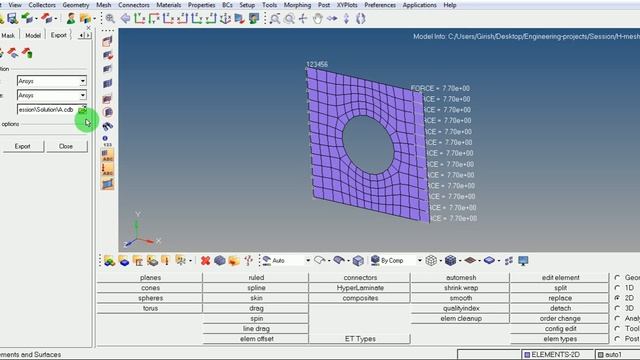This screenshot has width=640, height=360.
Task: Click the auto1 component status box
Action: (x=618, y=355)
